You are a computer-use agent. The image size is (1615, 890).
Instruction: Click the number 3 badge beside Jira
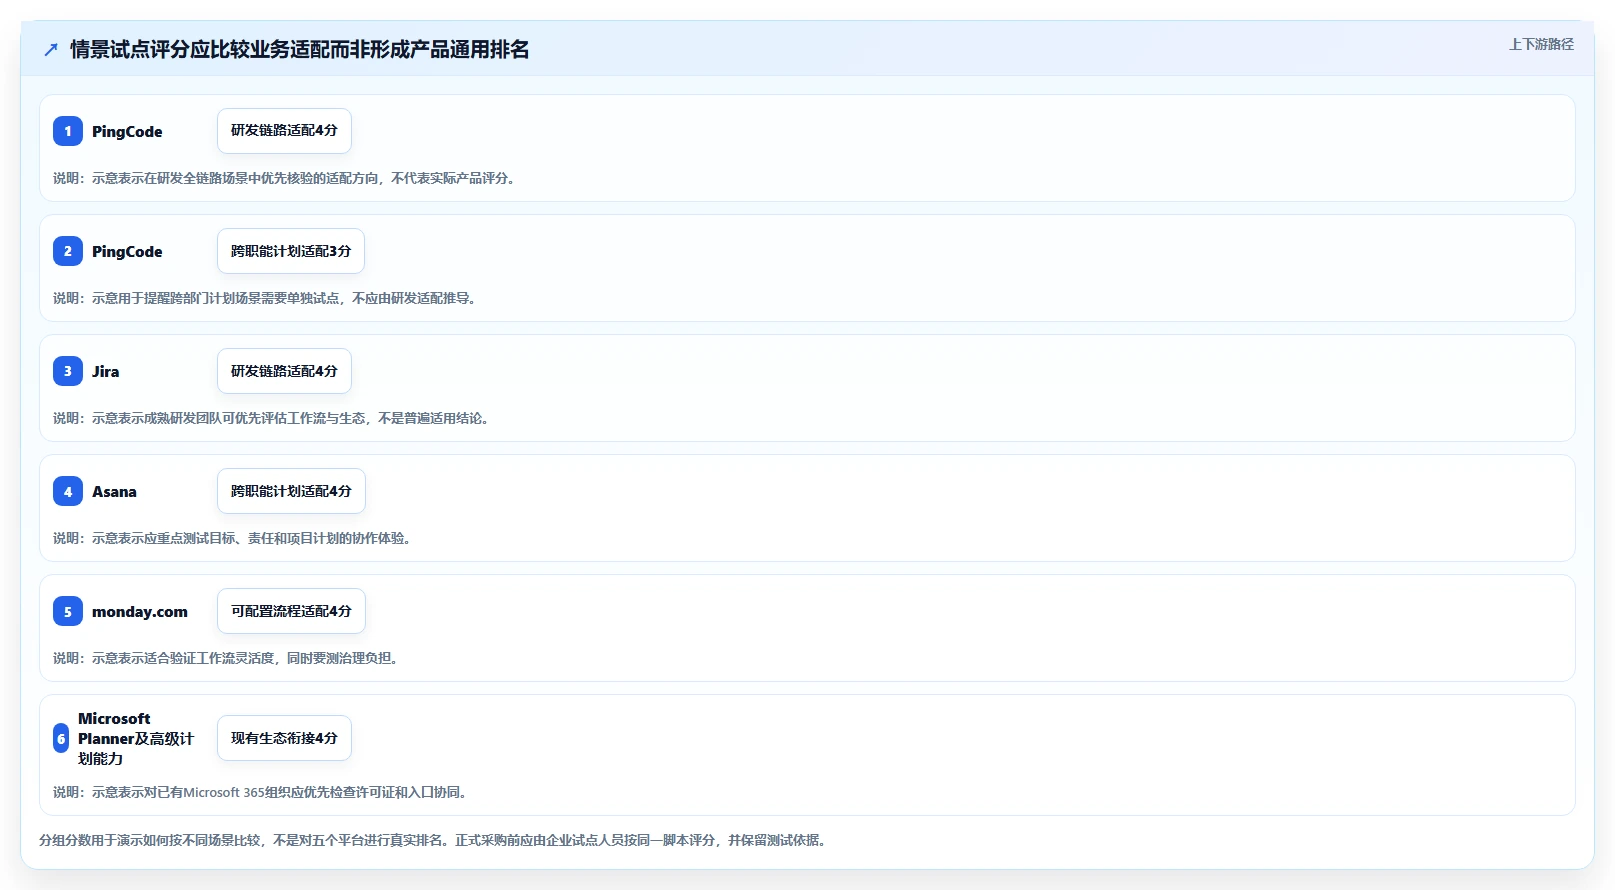click(x=68, y=371)
